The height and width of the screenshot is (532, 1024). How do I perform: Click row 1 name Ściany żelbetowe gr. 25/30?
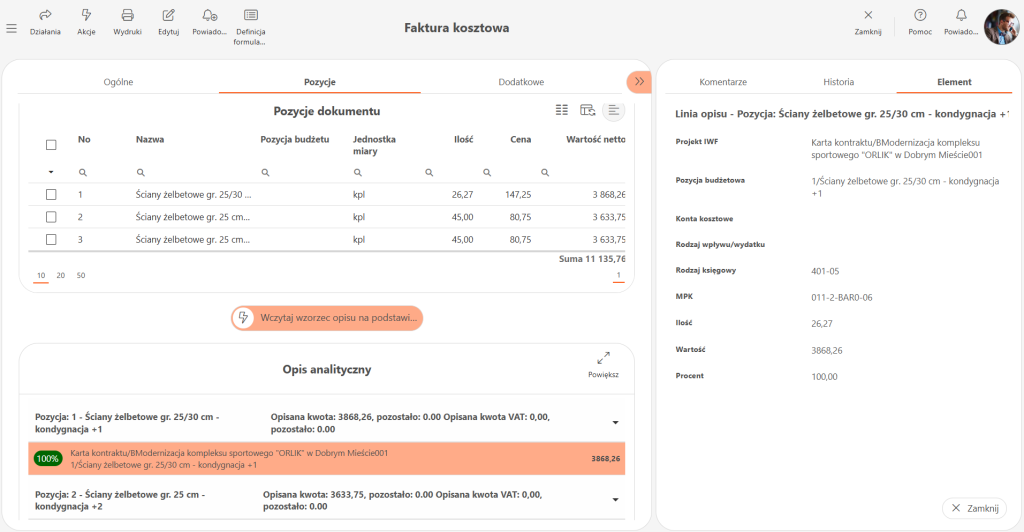pos(193,195)
